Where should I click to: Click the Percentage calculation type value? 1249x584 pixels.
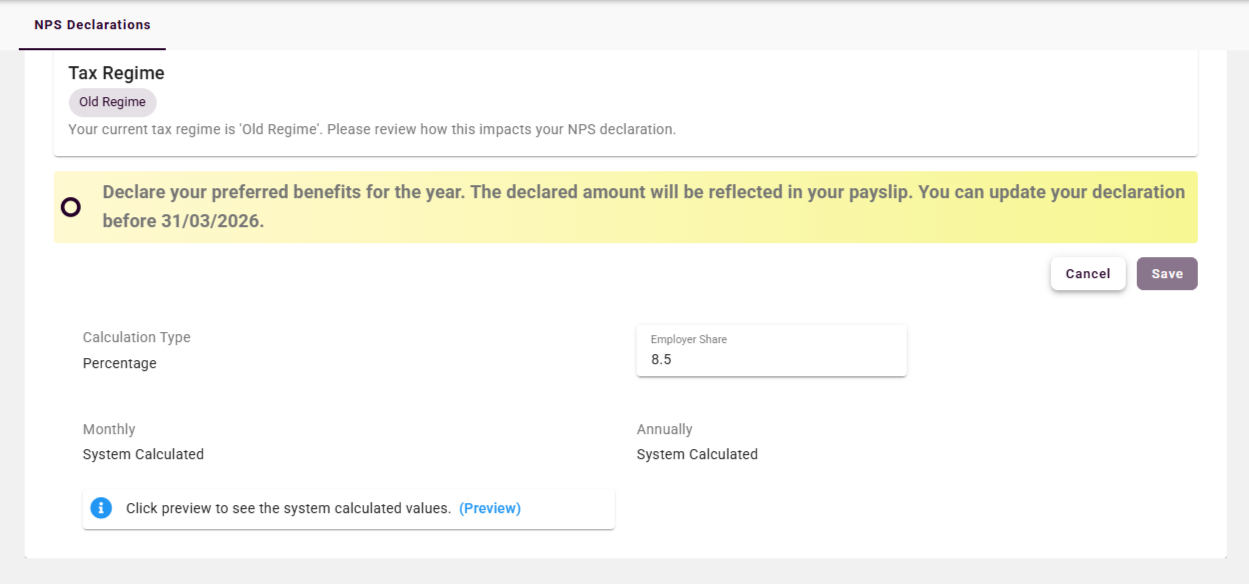[119, 363]
